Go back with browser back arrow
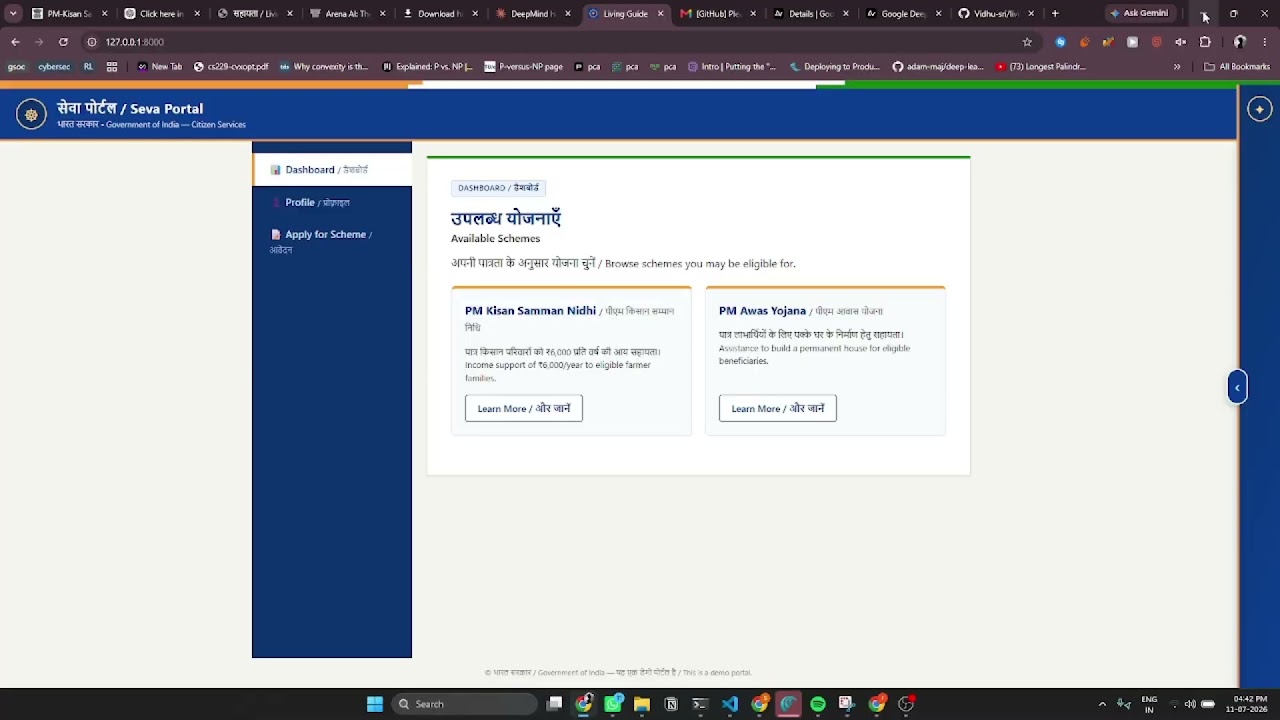This screenshot has height=720, width=1280. click(x=15, y=42)
